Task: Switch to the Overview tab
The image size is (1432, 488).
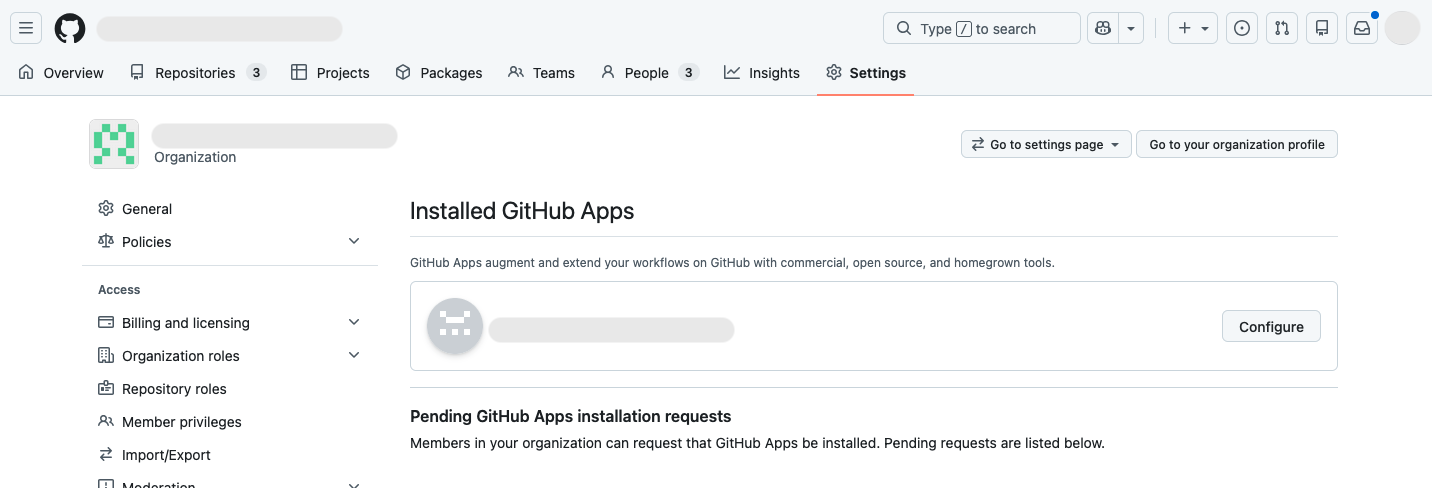Action: point(61,73)
